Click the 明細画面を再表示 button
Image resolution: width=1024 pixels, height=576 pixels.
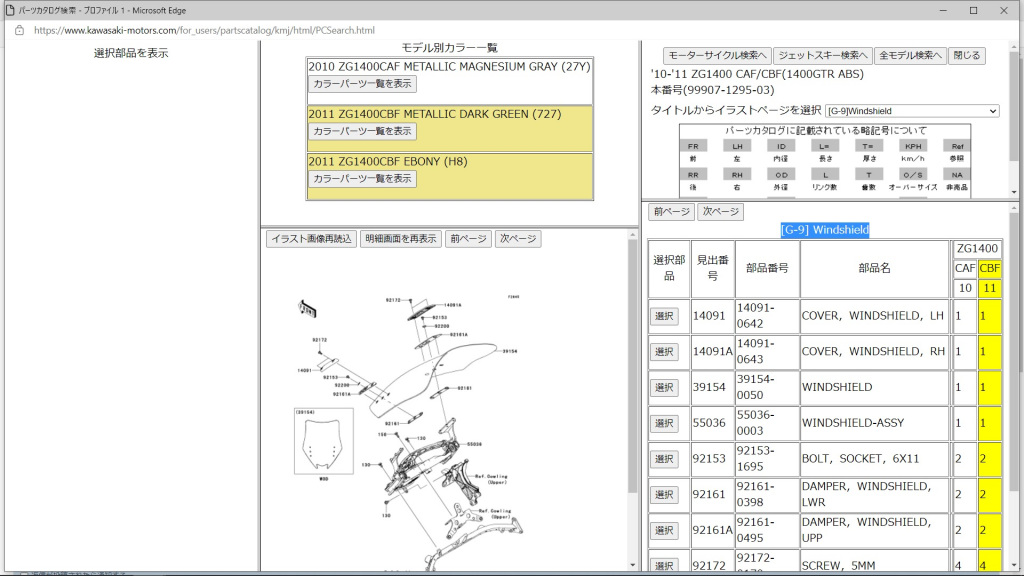pyautogui.click(x=400, y=239)
